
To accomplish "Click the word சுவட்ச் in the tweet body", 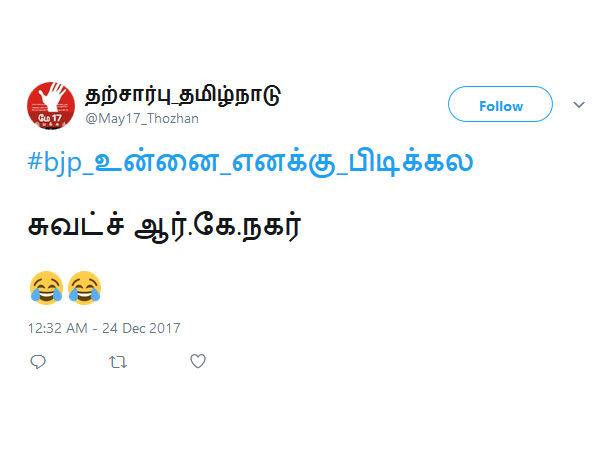I will tap(76, 225).
